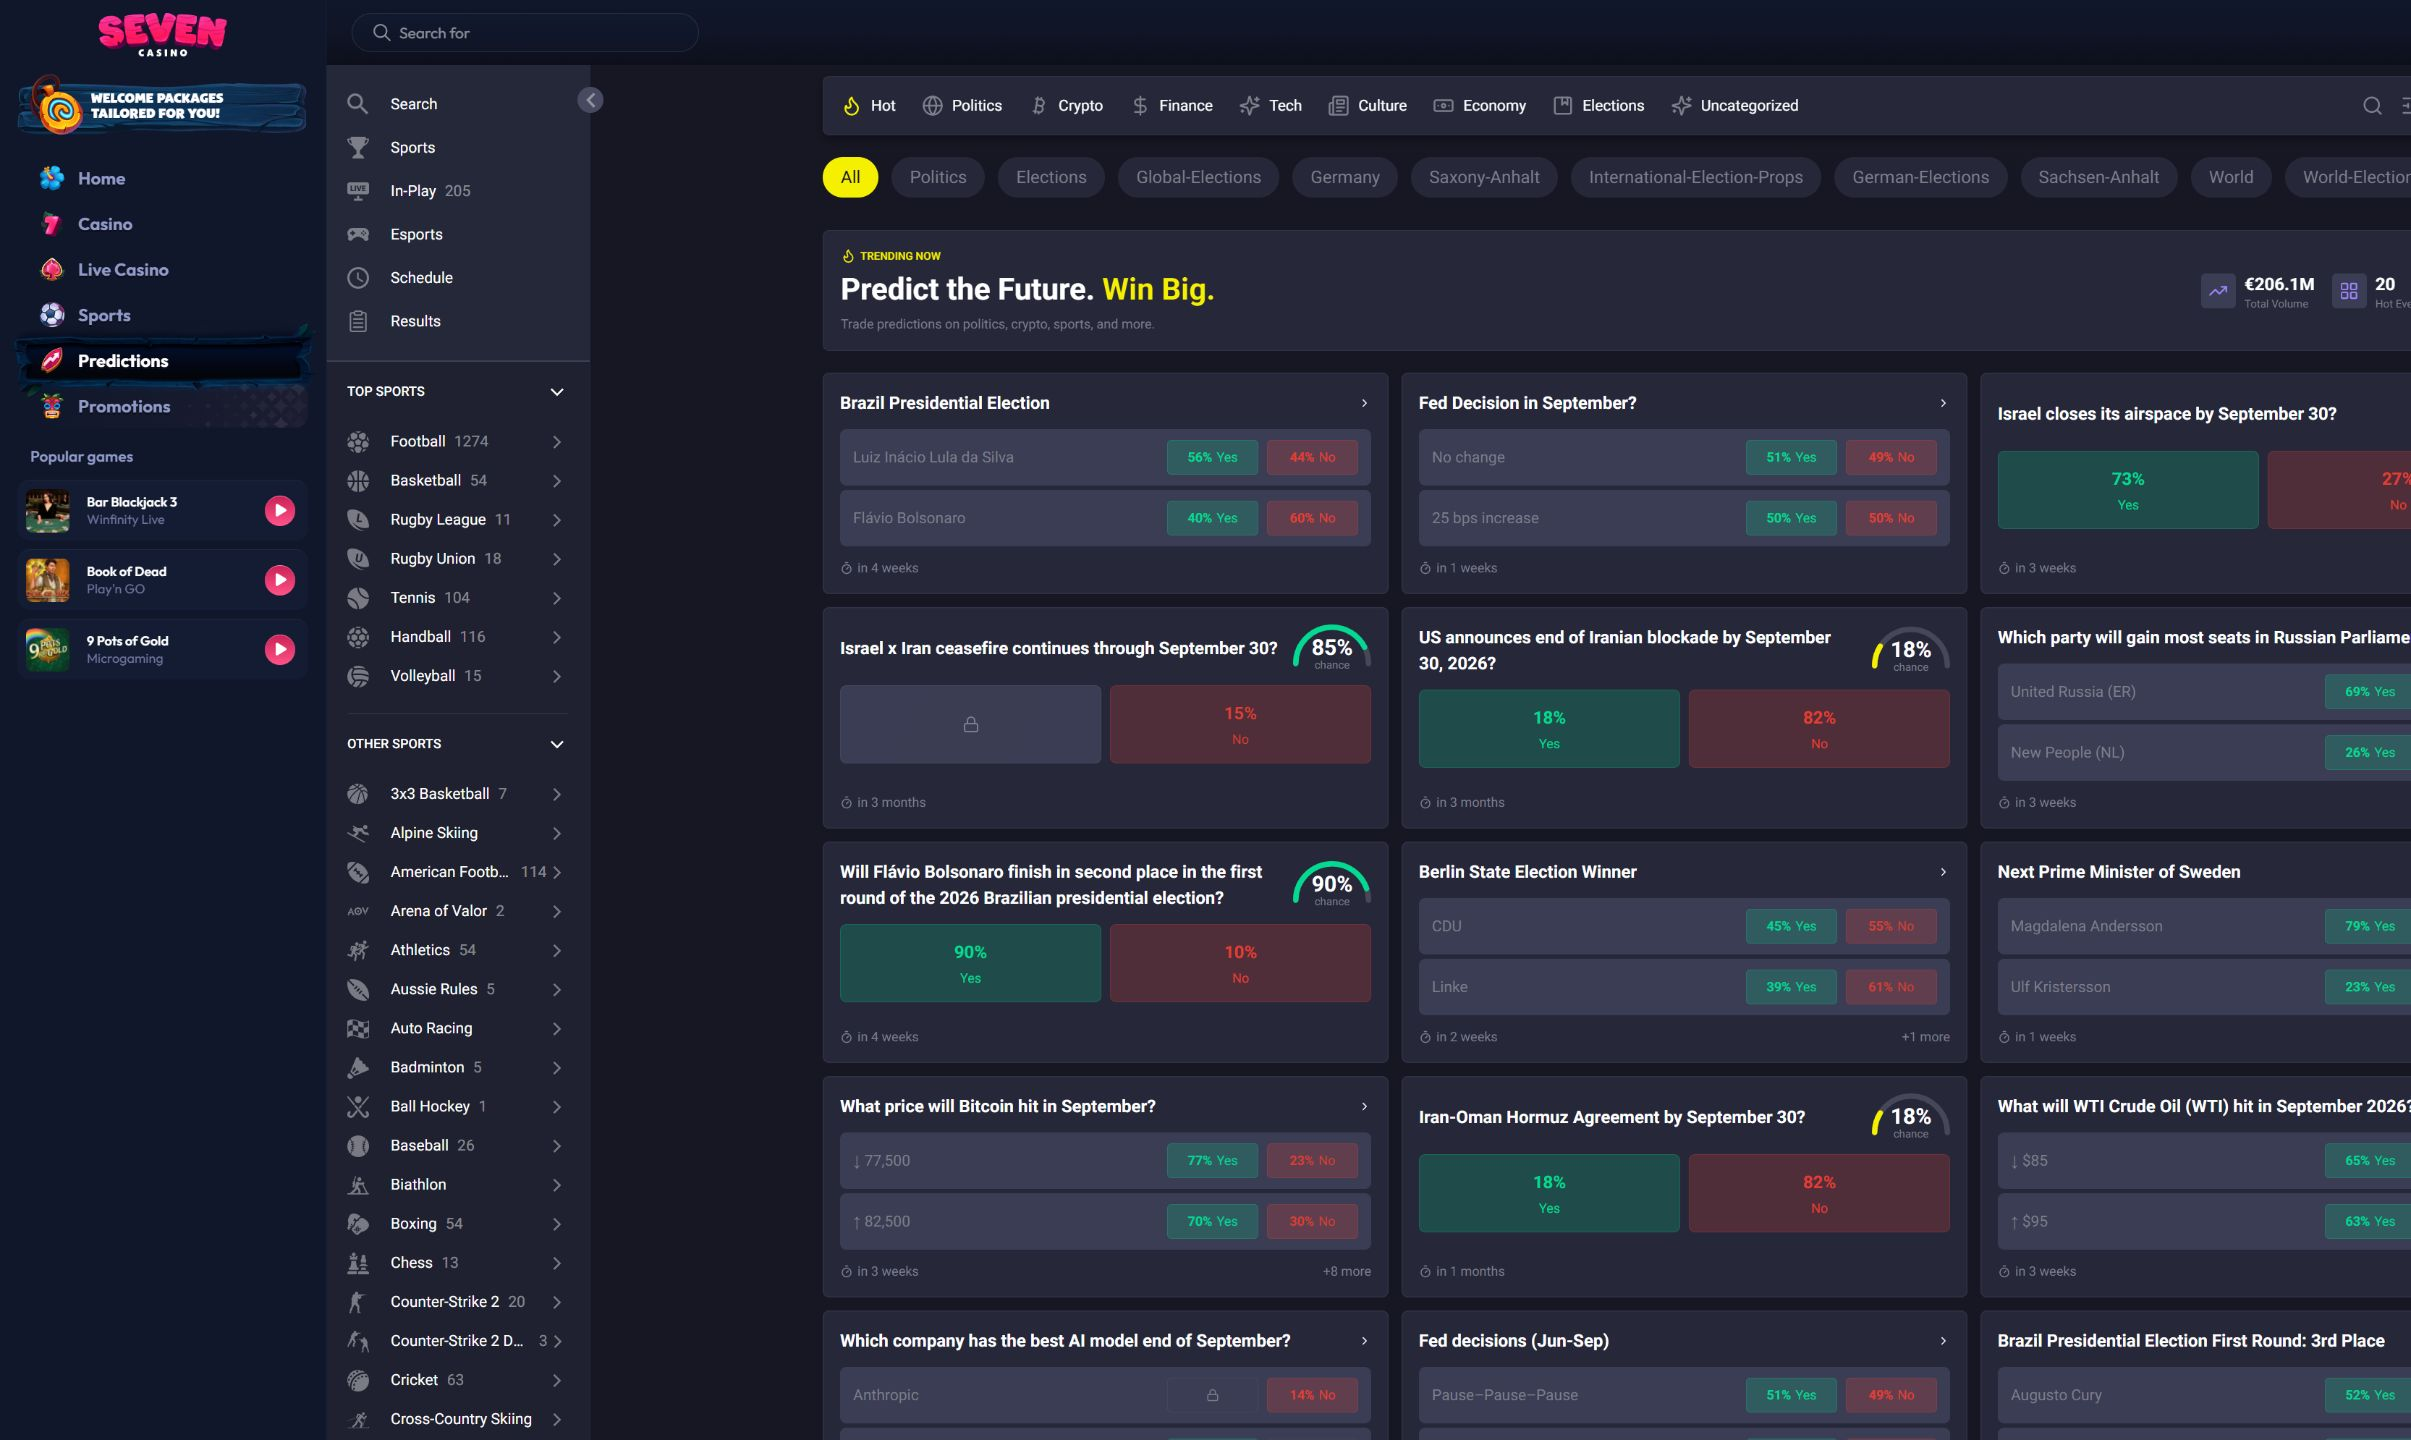Play Bar Blackjack 3 game
Viewport: 2411px width, 1440px height.
click(x=280, y=511)
